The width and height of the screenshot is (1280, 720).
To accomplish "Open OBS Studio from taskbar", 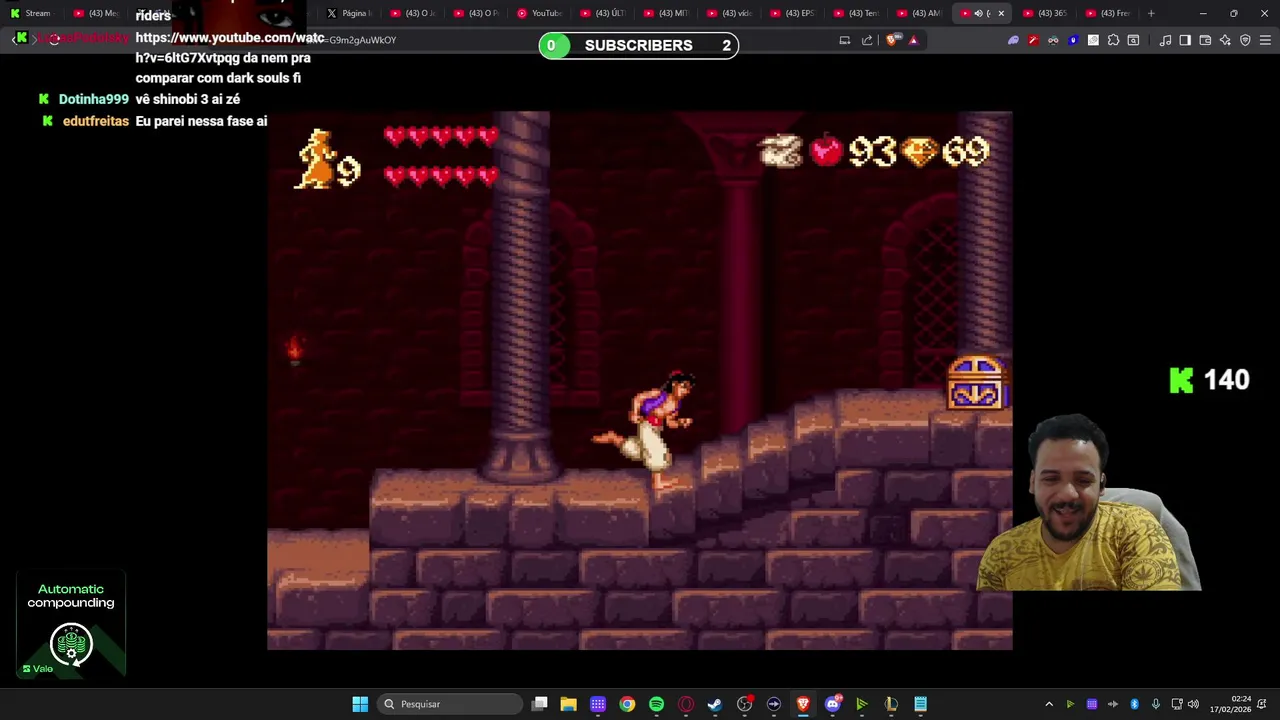I will click(744, 704).
